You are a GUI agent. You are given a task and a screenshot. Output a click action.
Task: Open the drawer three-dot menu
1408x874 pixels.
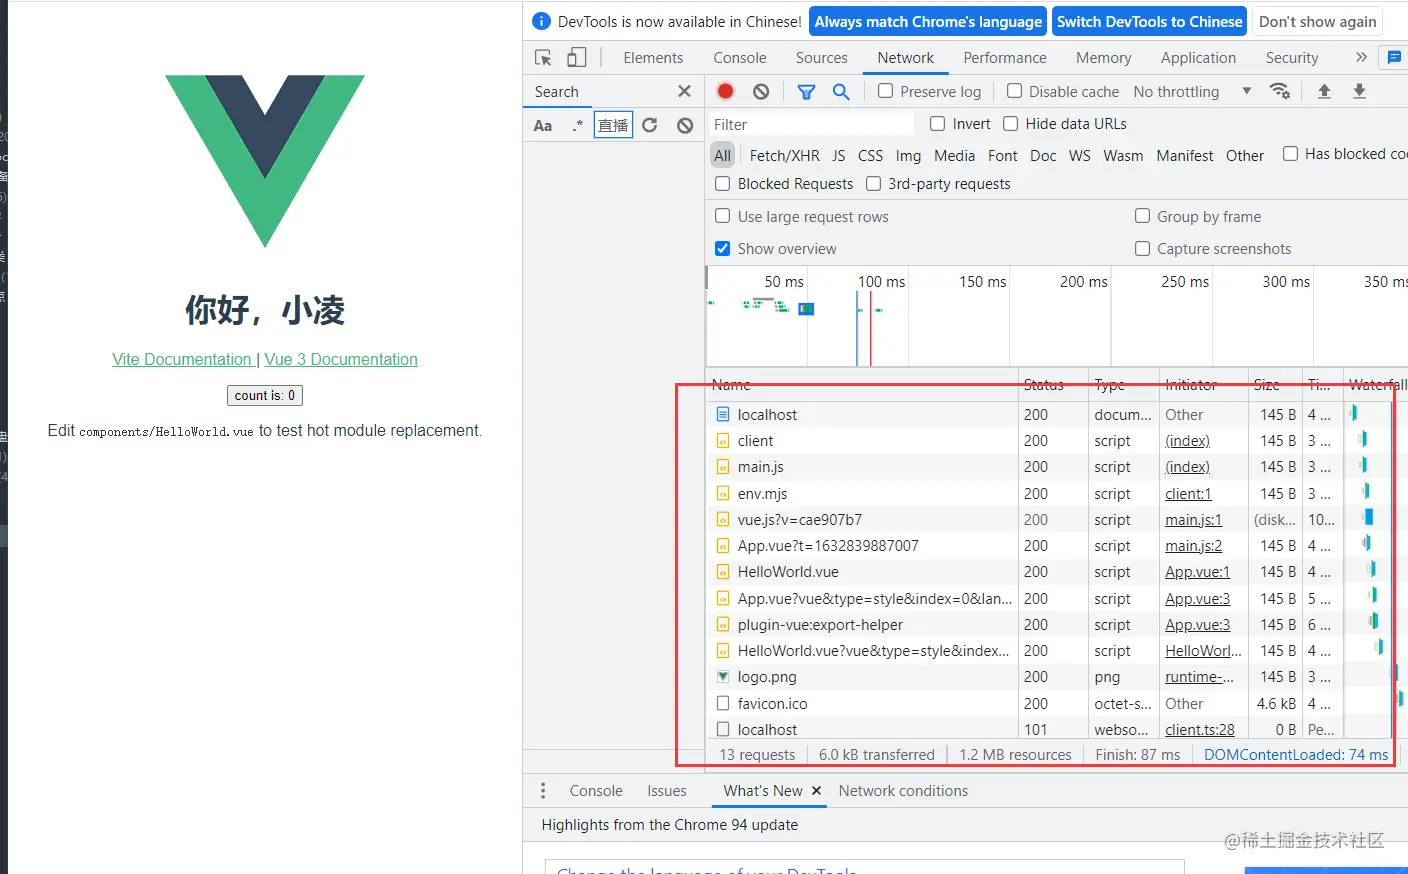pyautogui.click(x=543, y=791)
